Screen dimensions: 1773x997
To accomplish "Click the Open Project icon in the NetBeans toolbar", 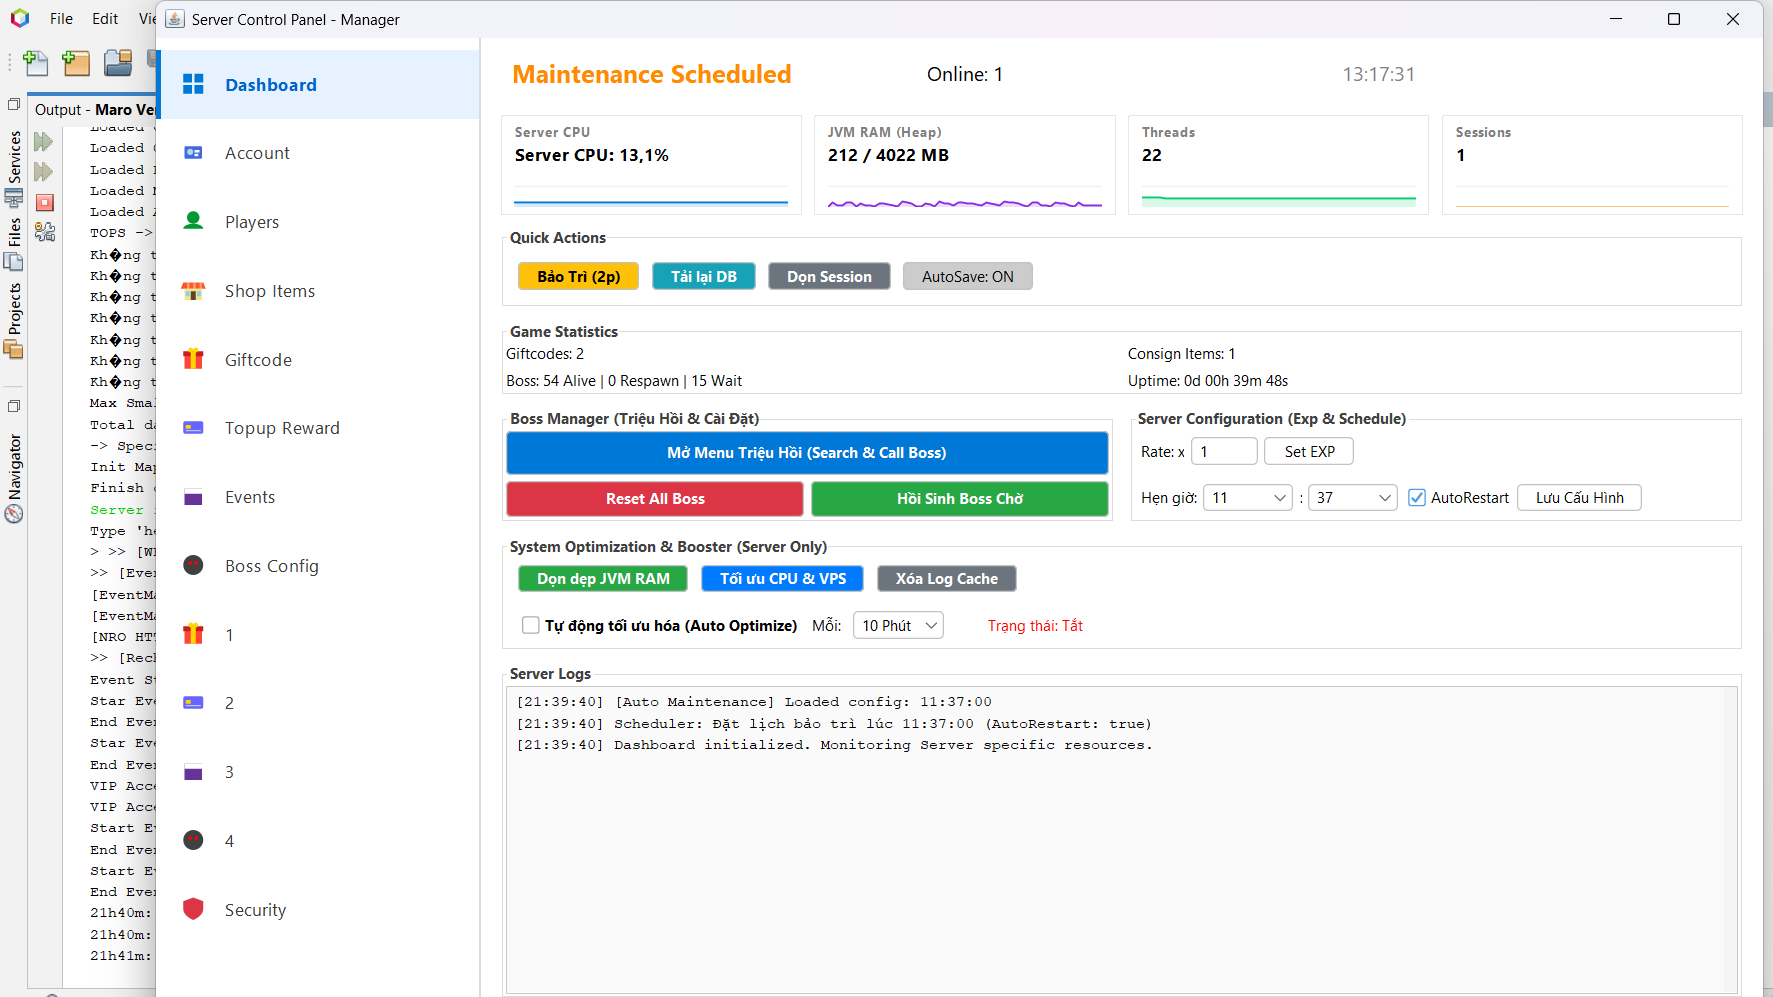I will click(118, 63).
